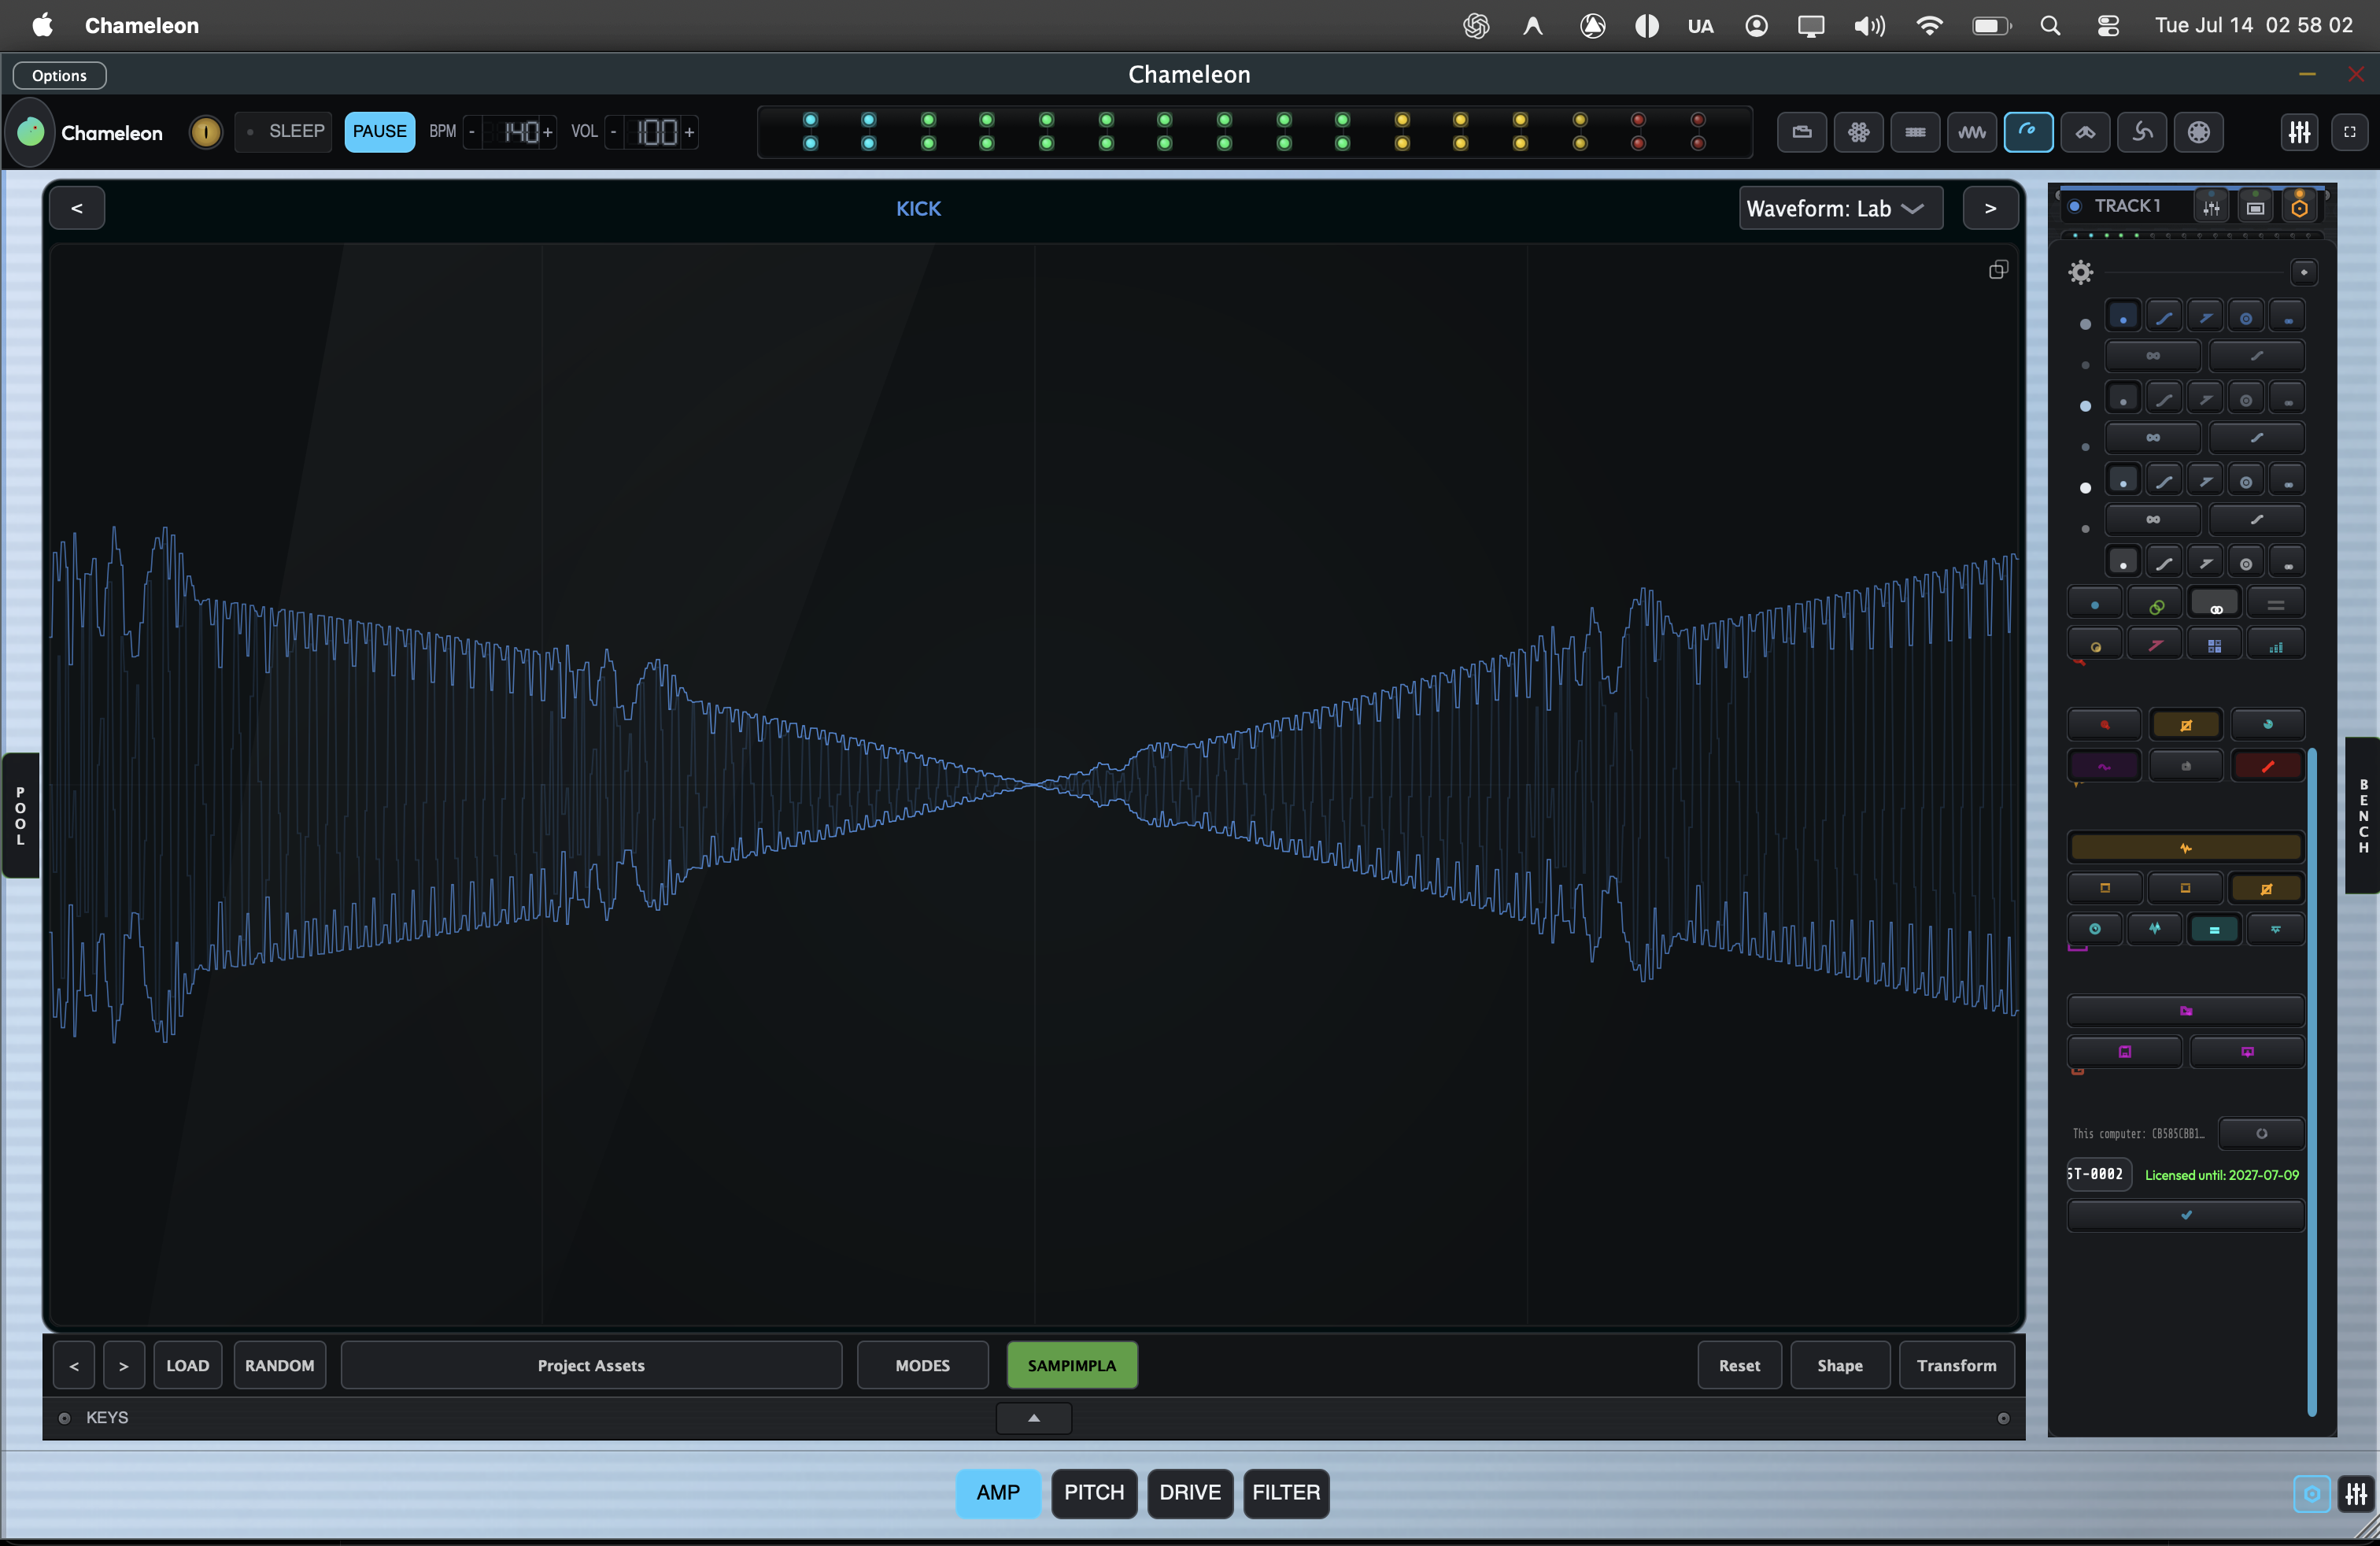The width and height of the screenshot is (2380, 1546).
Task: Open the Waveform: Lab dropdown
Action: point(1841,208)
